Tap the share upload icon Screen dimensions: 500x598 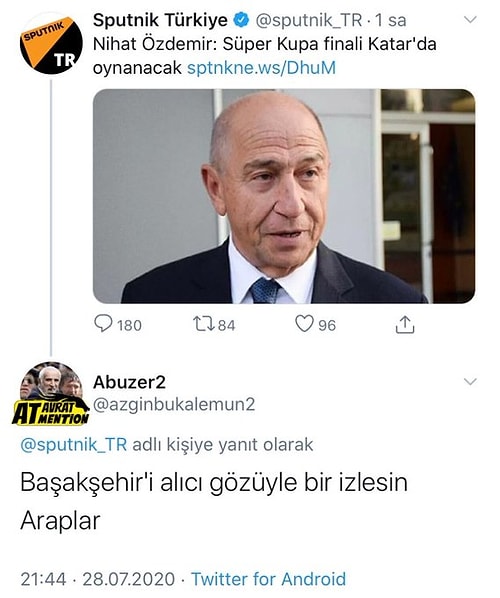point(405,325)
